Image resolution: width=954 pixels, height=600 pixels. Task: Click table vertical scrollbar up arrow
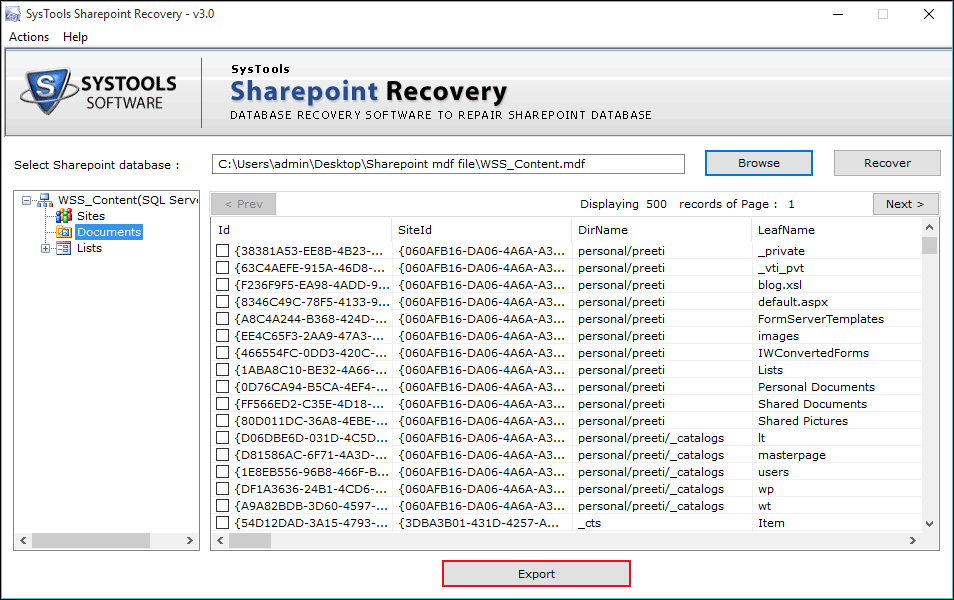pos(929,228)
